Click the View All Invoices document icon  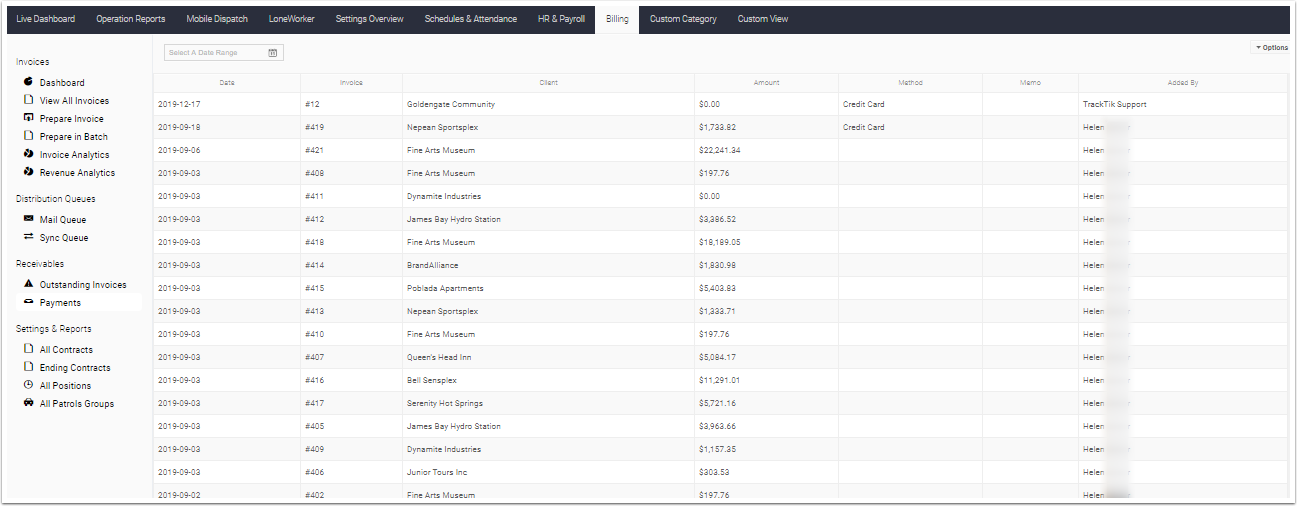29,100
